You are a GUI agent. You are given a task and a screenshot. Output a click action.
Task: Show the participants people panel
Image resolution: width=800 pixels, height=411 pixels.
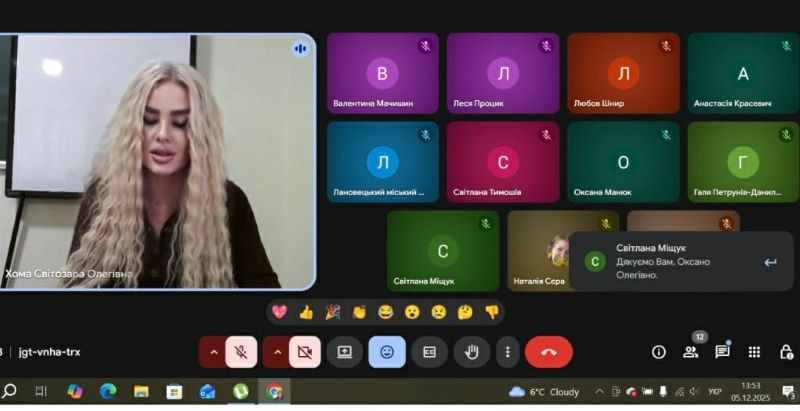(x=690, y=352)
